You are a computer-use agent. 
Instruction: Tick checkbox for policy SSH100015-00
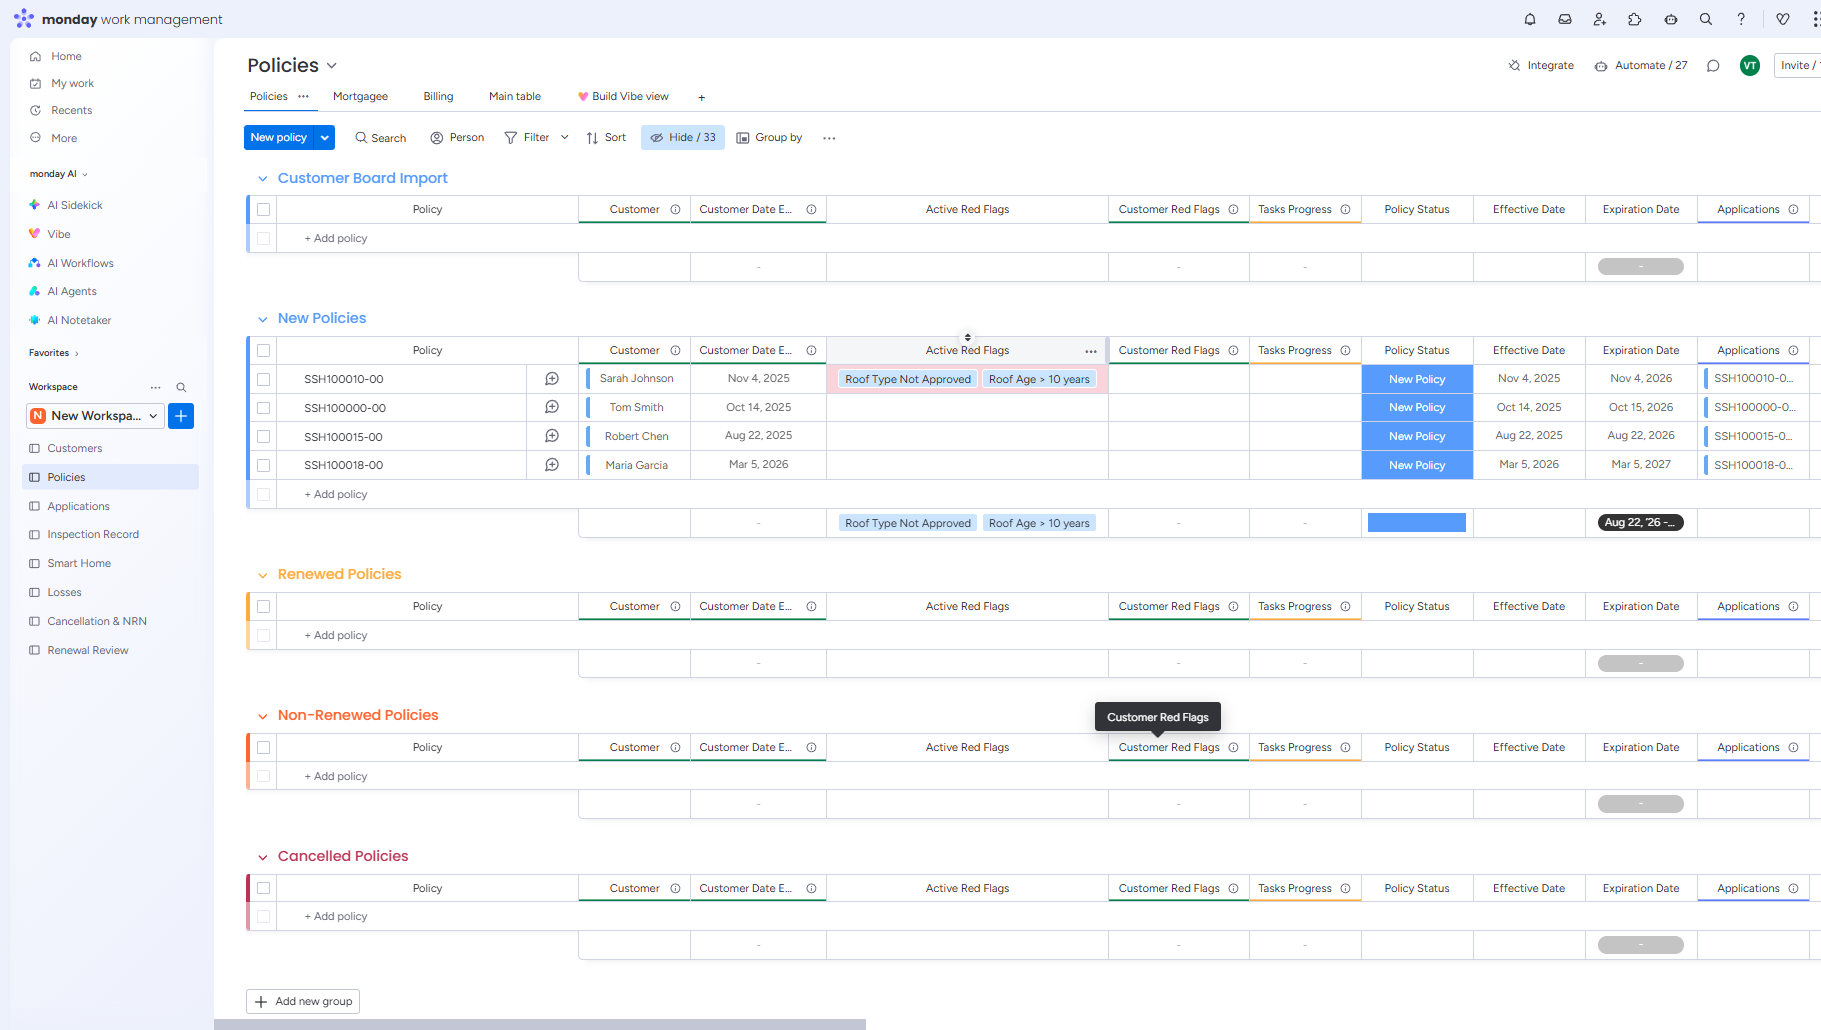[263, 437]
